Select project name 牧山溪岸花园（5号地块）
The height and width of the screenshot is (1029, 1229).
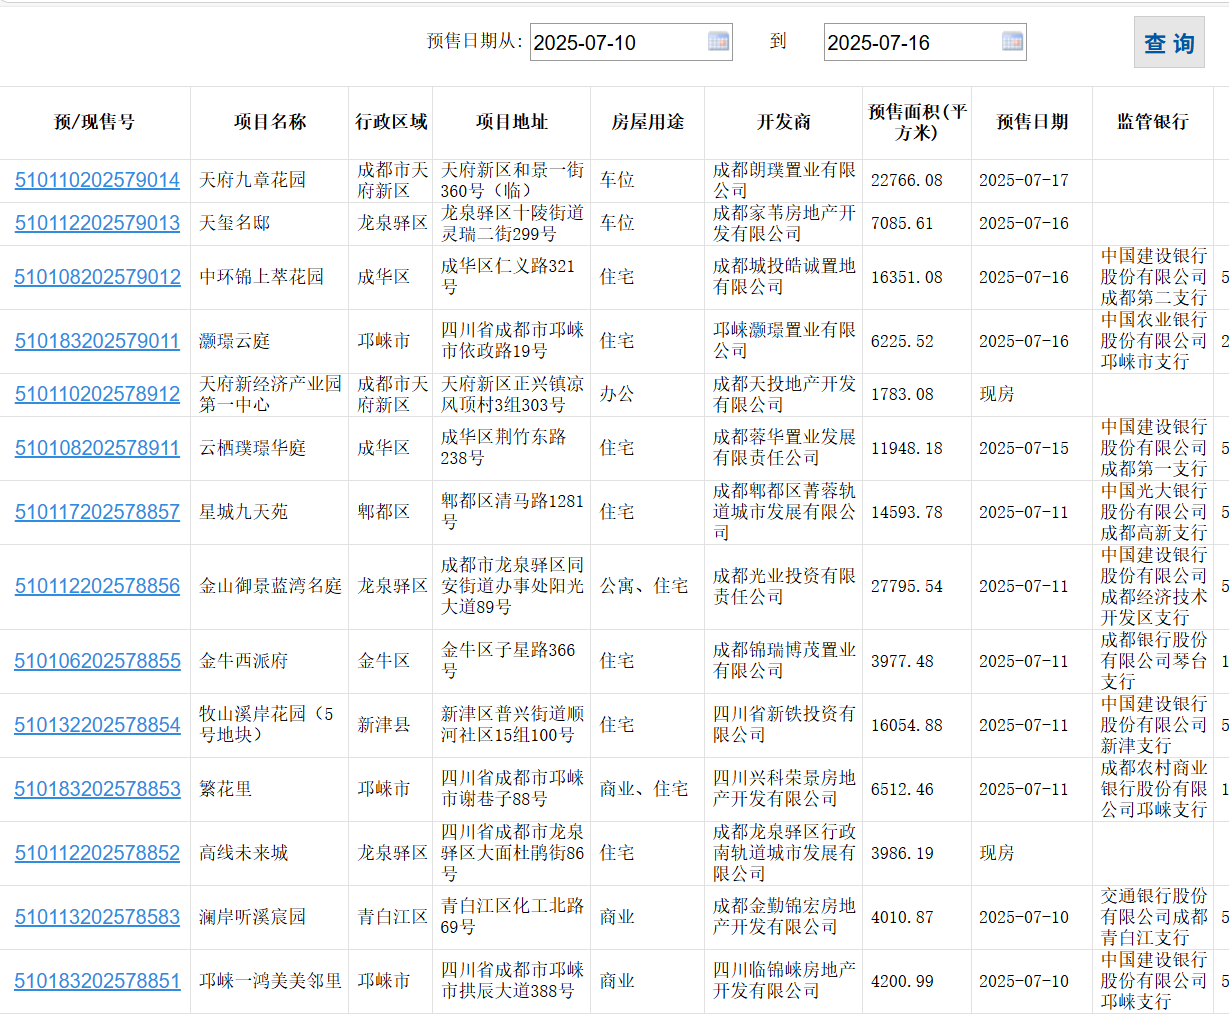(267, 724)
